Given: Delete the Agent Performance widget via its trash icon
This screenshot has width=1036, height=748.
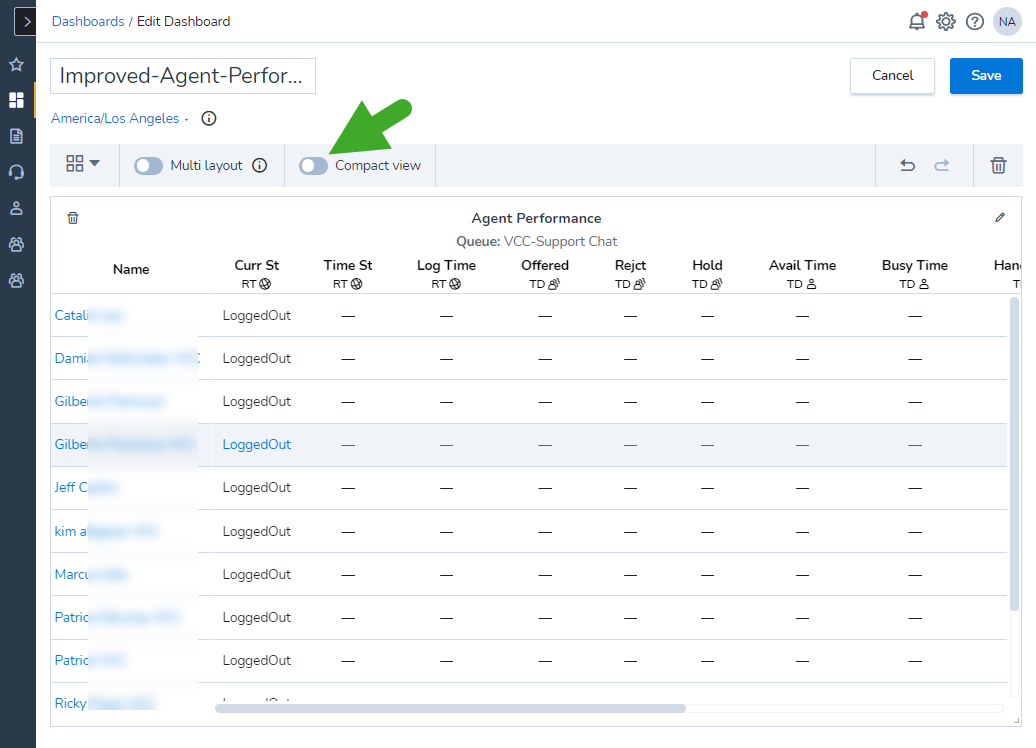Looking at the screenshot, I should [72, 217].
